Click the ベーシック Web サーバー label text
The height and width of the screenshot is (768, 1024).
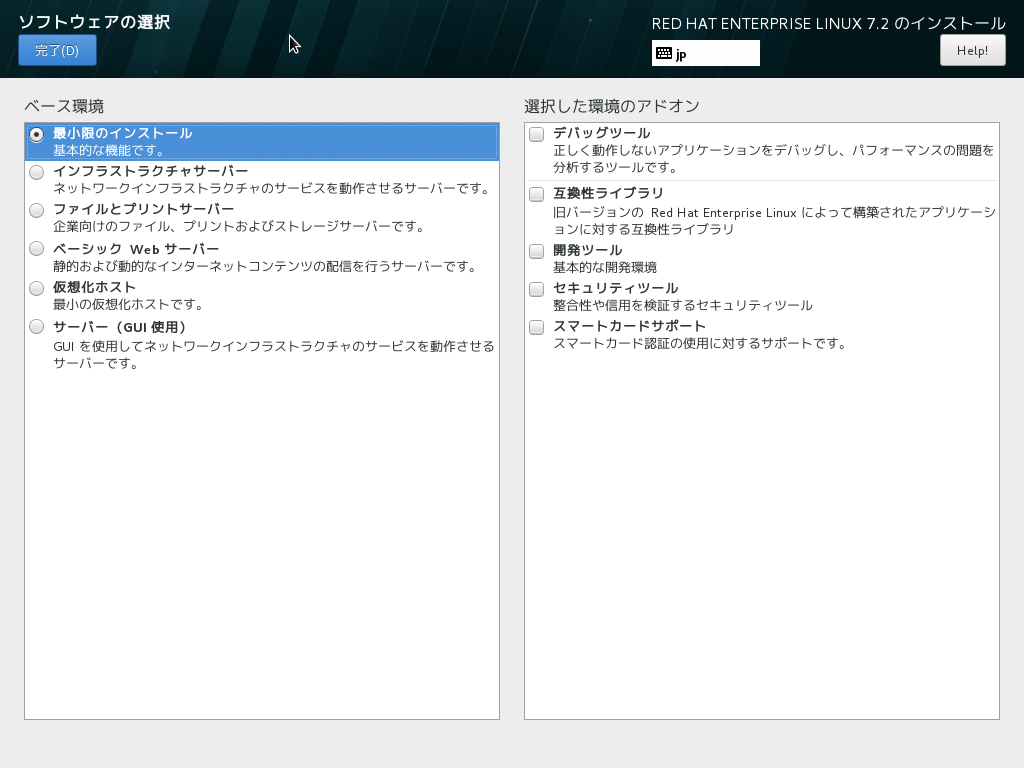136,249
